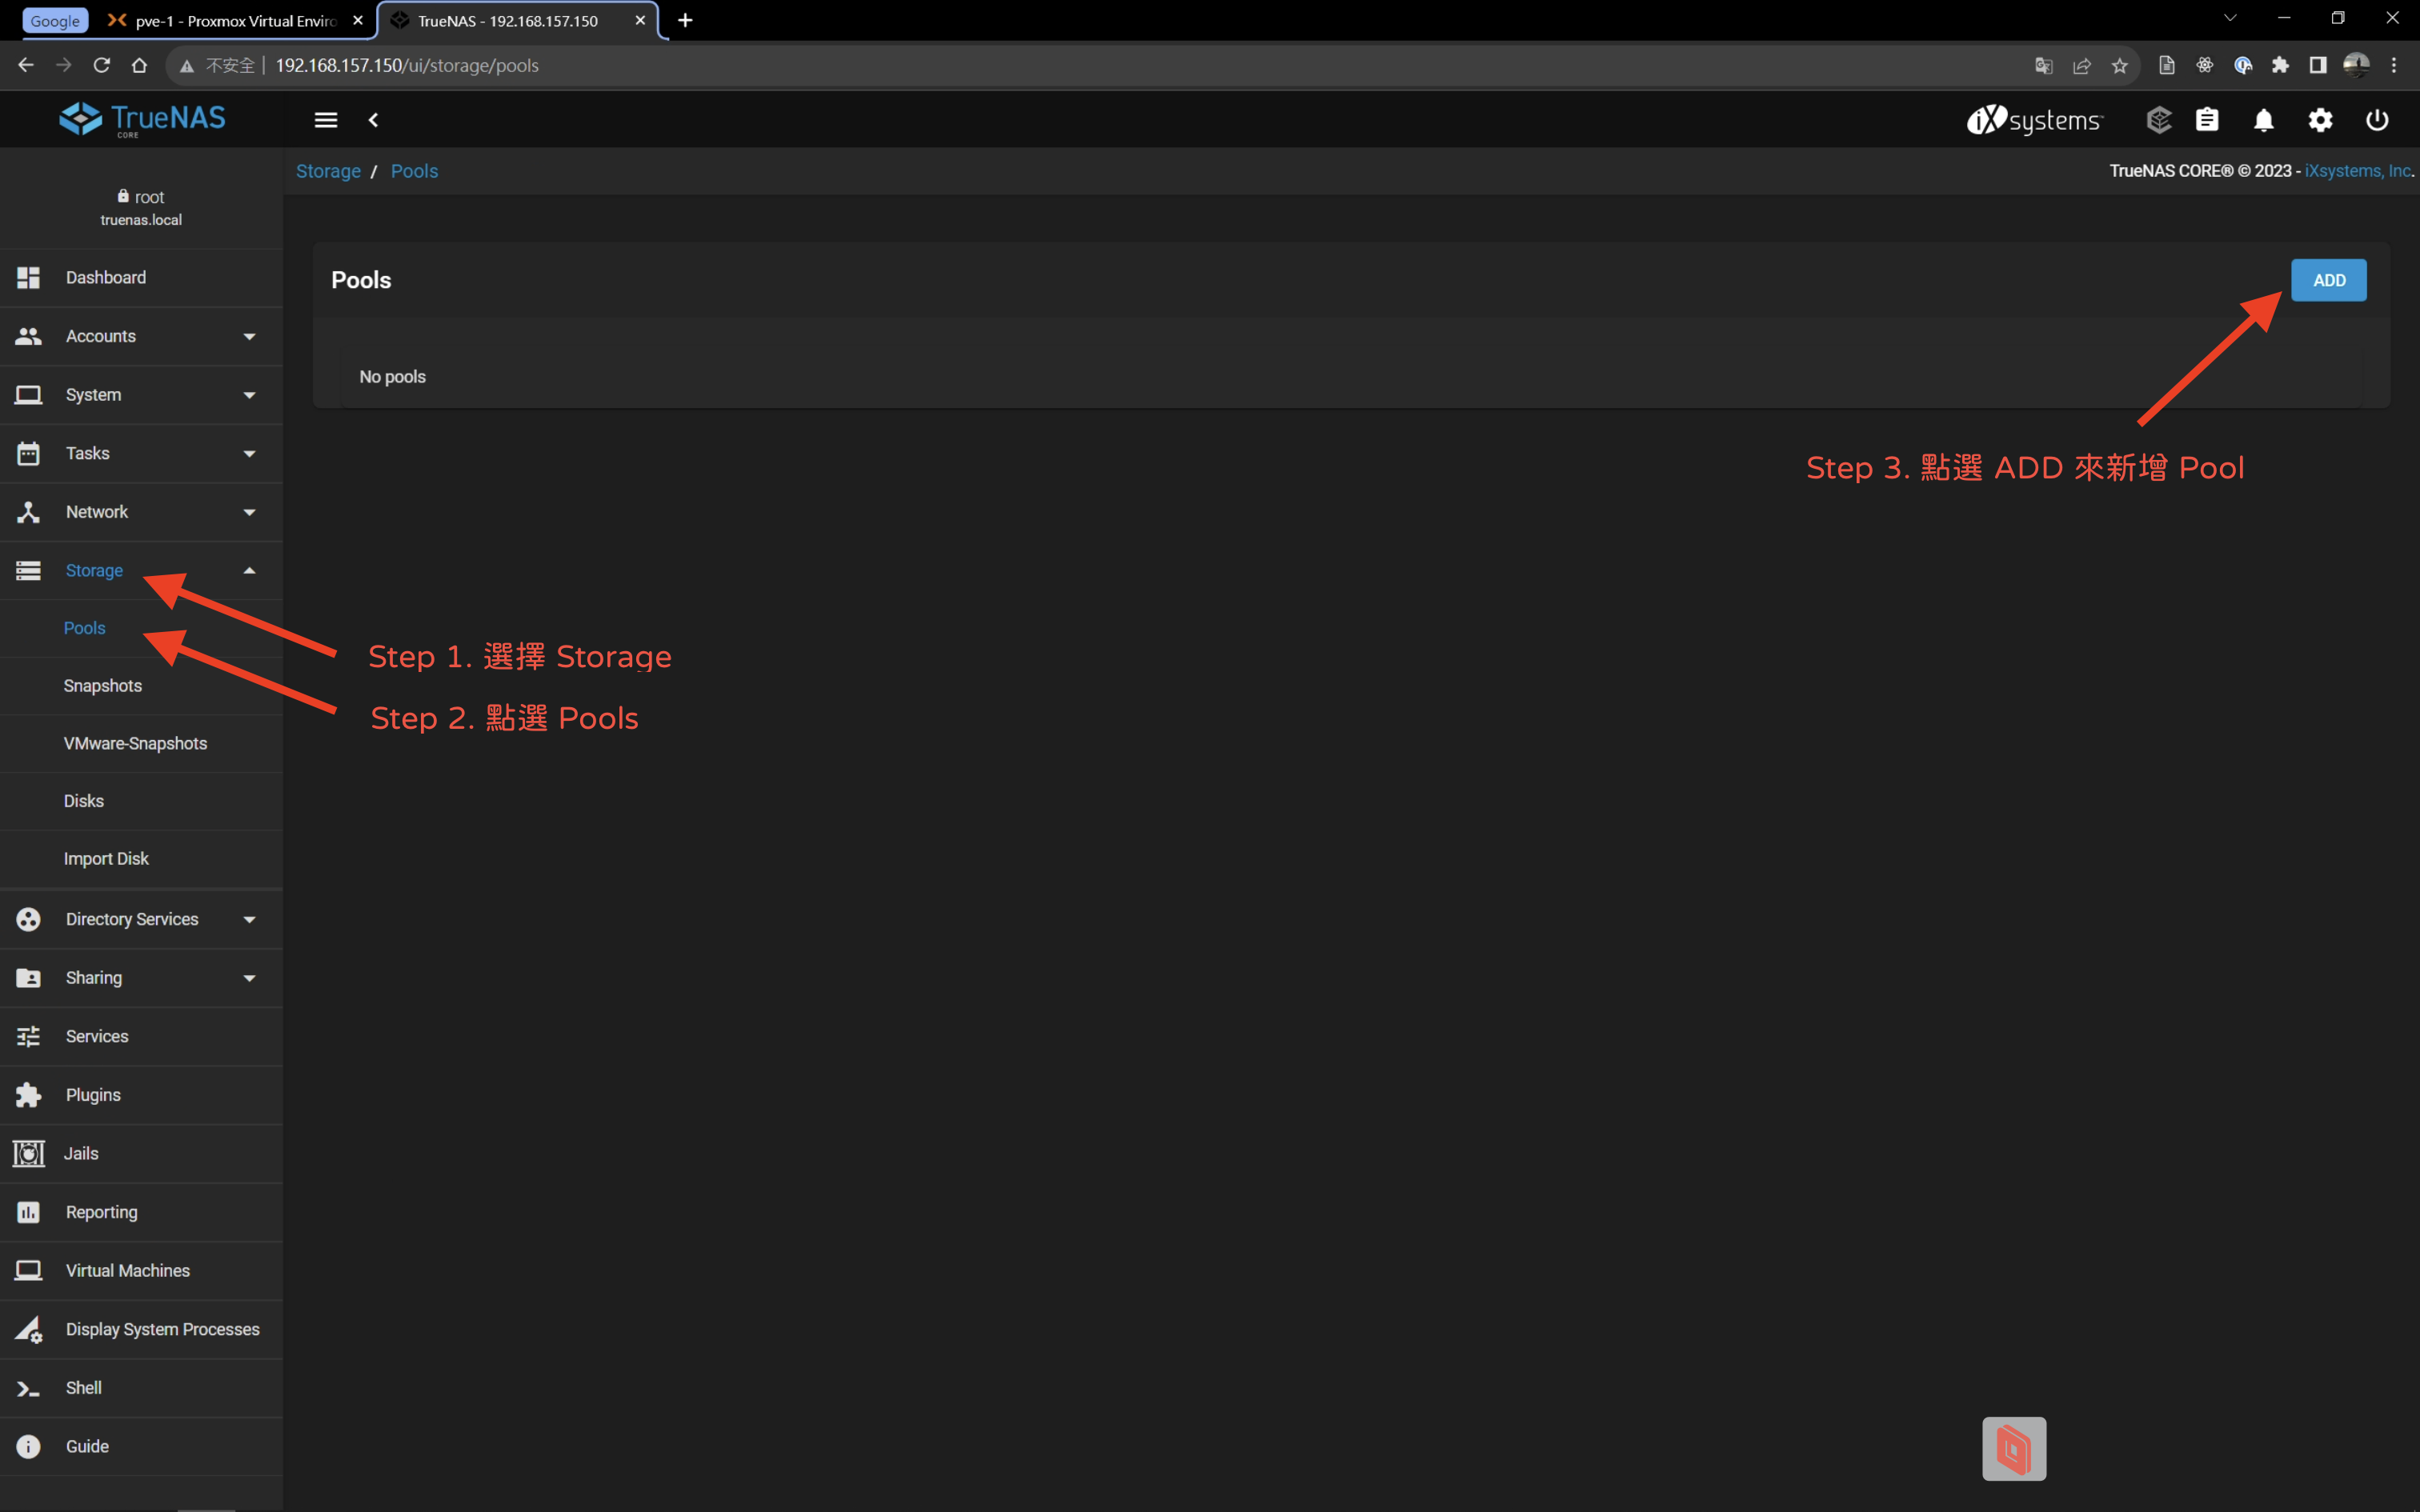Screen dimensions: 2420x1512
Task: Expand the Sharing dropdown arrow
Action: pyautogui.click(x=249, y=978)
